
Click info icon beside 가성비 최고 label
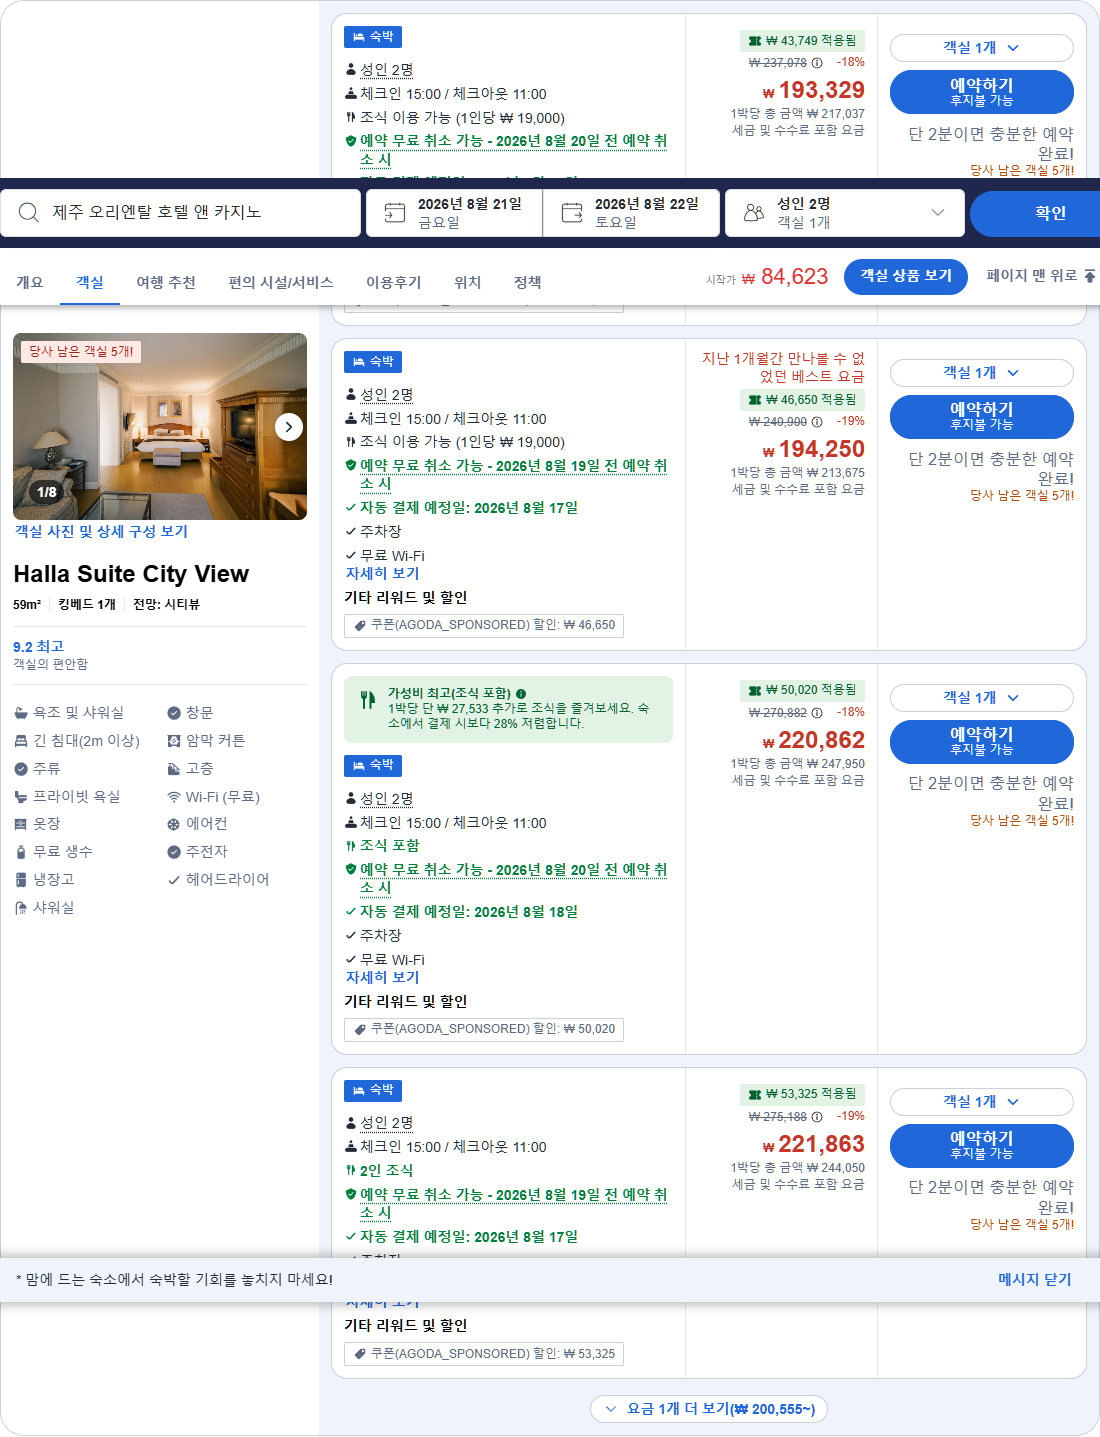pos(521,693)
